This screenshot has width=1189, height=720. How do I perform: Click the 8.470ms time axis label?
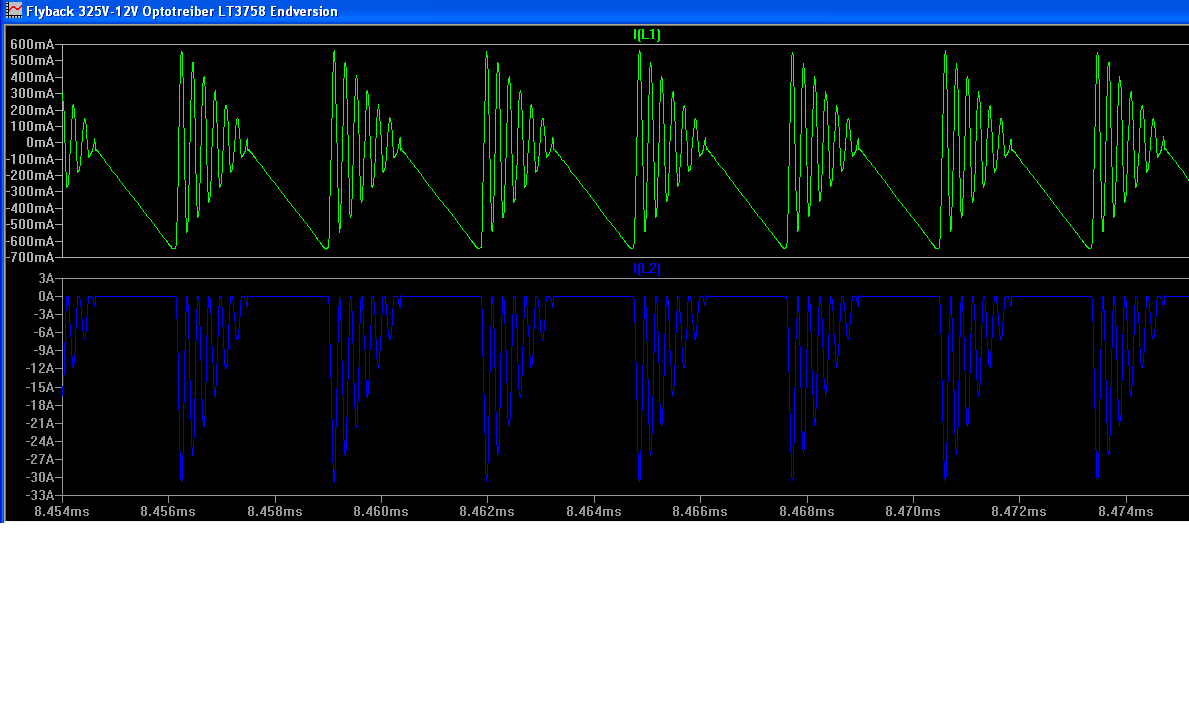point(912,511)
